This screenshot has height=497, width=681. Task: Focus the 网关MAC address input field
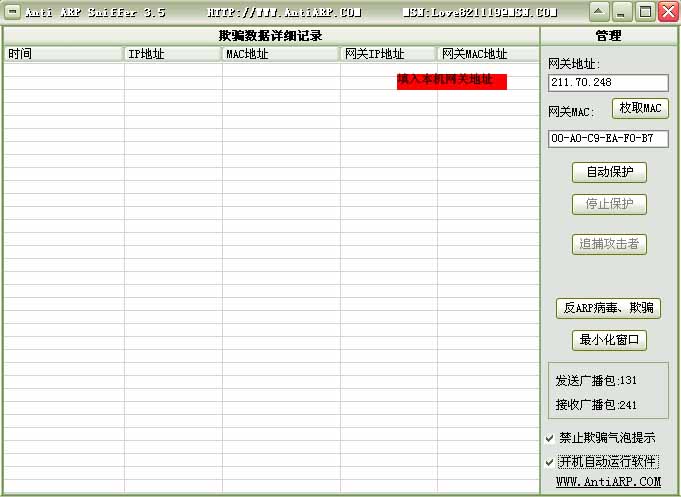(x=608, y=139)
